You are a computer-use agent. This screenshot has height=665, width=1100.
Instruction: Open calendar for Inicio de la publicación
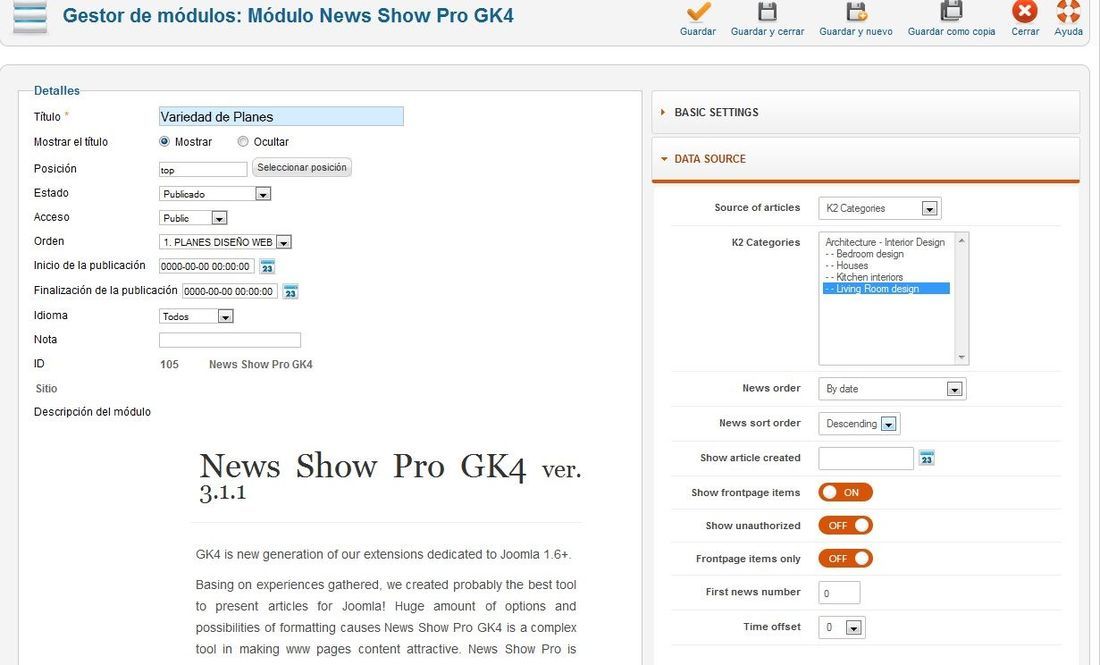[x=267, y=267]
